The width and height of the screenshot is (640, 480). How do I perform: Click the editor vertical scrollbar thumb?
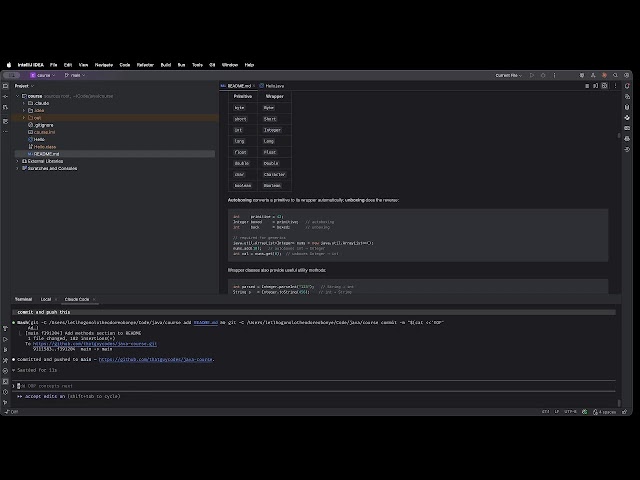coord(619,136)
